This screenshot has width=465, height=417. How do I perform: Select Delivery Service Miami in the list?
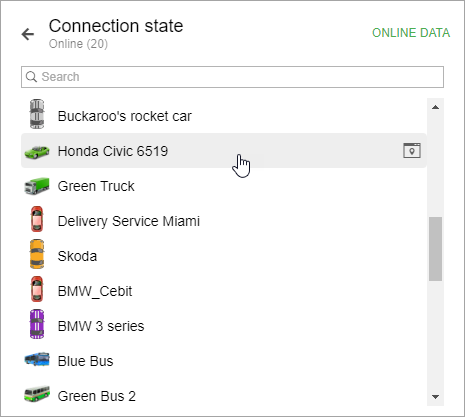coord(224,221)
